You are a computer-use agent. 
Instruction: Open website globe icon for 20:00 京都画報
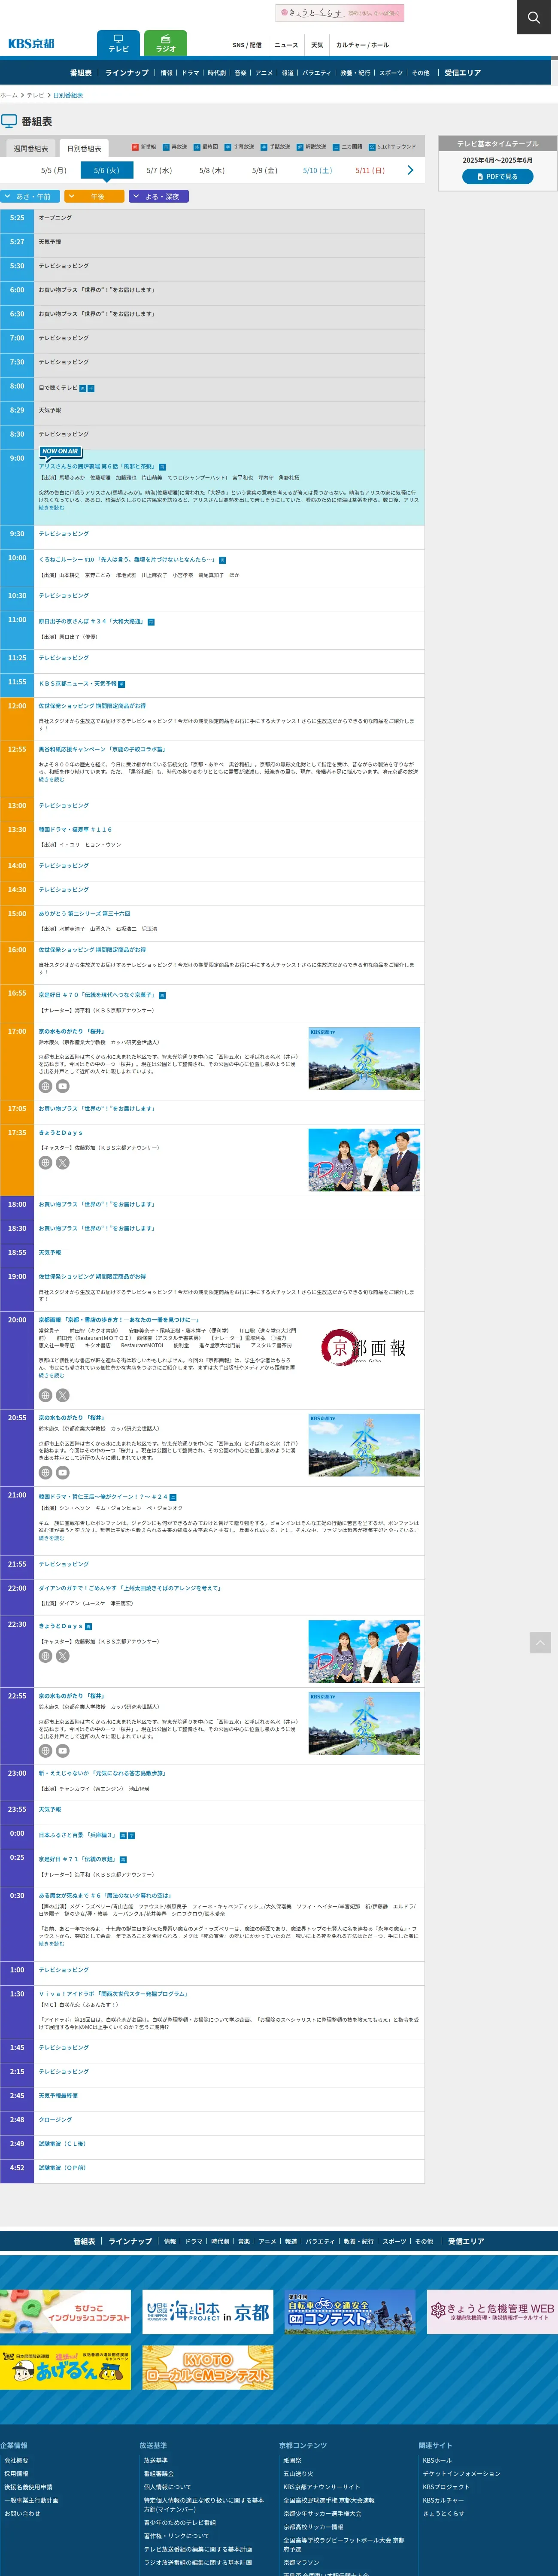point(45,1395)
